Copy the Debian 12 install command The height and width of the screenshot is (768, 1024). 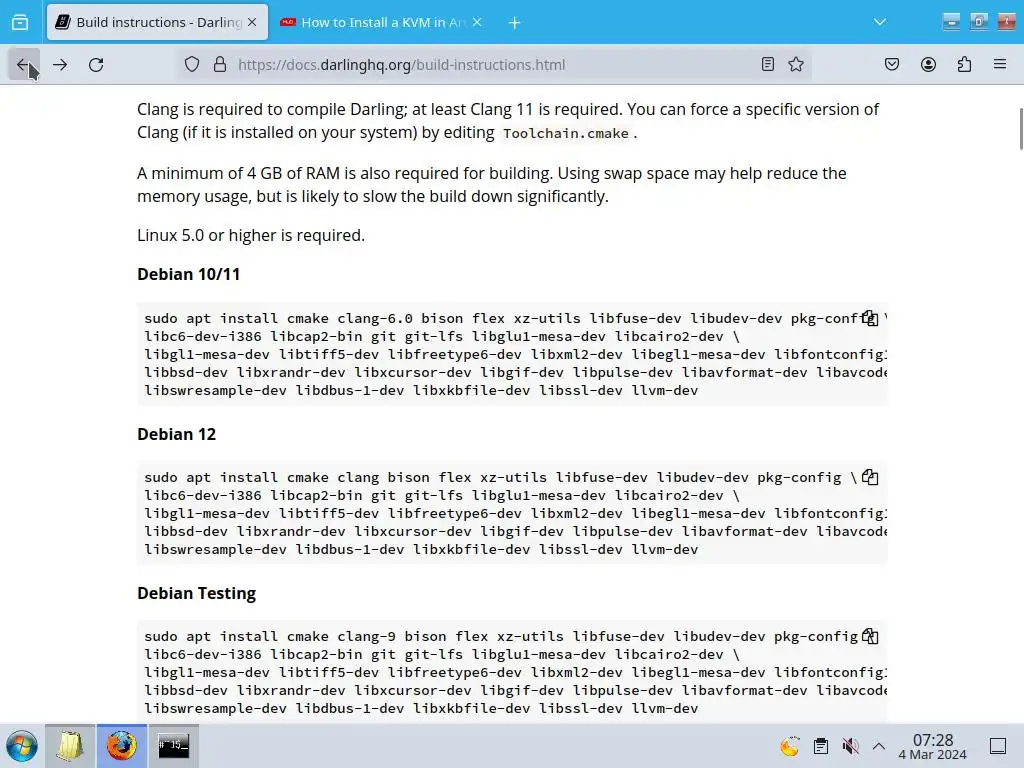point(870,477)
